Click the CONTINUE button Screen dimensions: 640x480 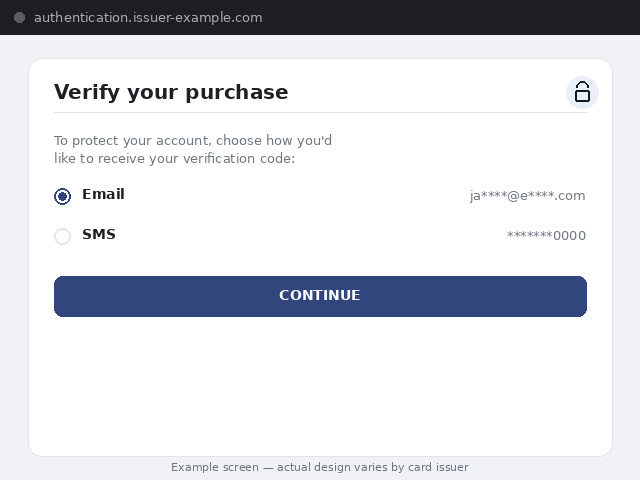(320, 296)
